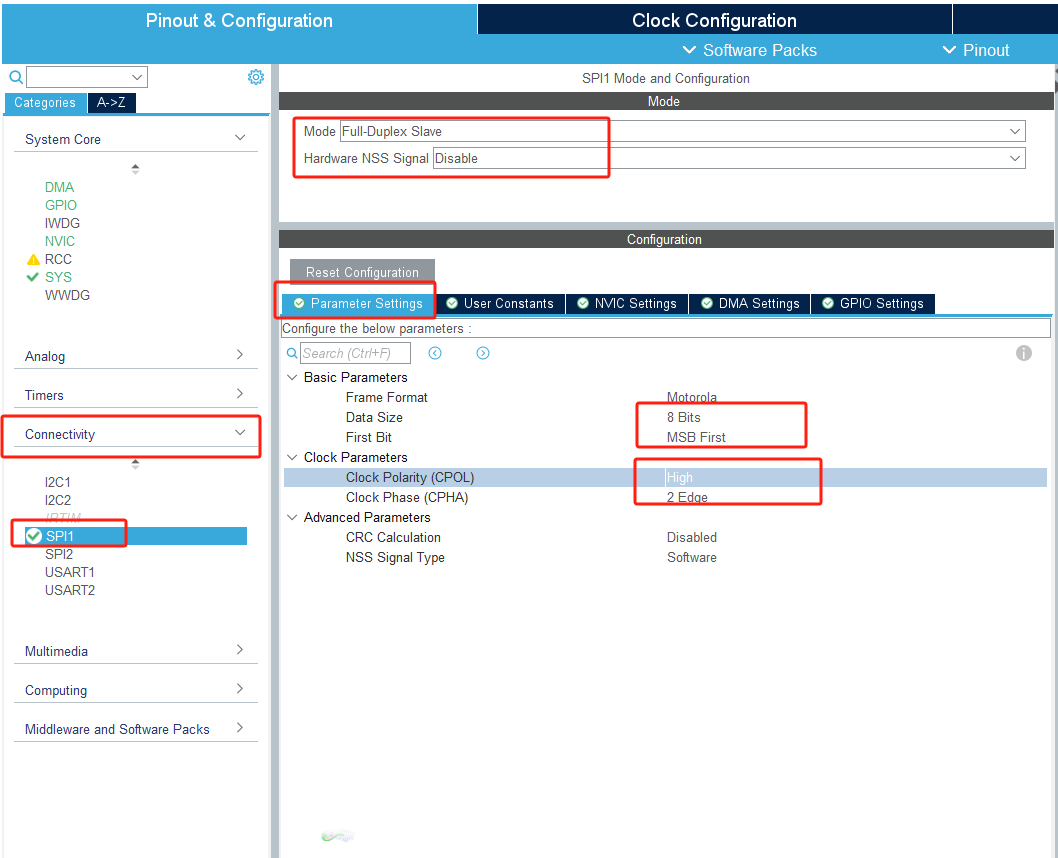Viewport: 1058px width, 858px height.
Task: Click the NSS Signal Type Software value
Action: click(692, 558)
